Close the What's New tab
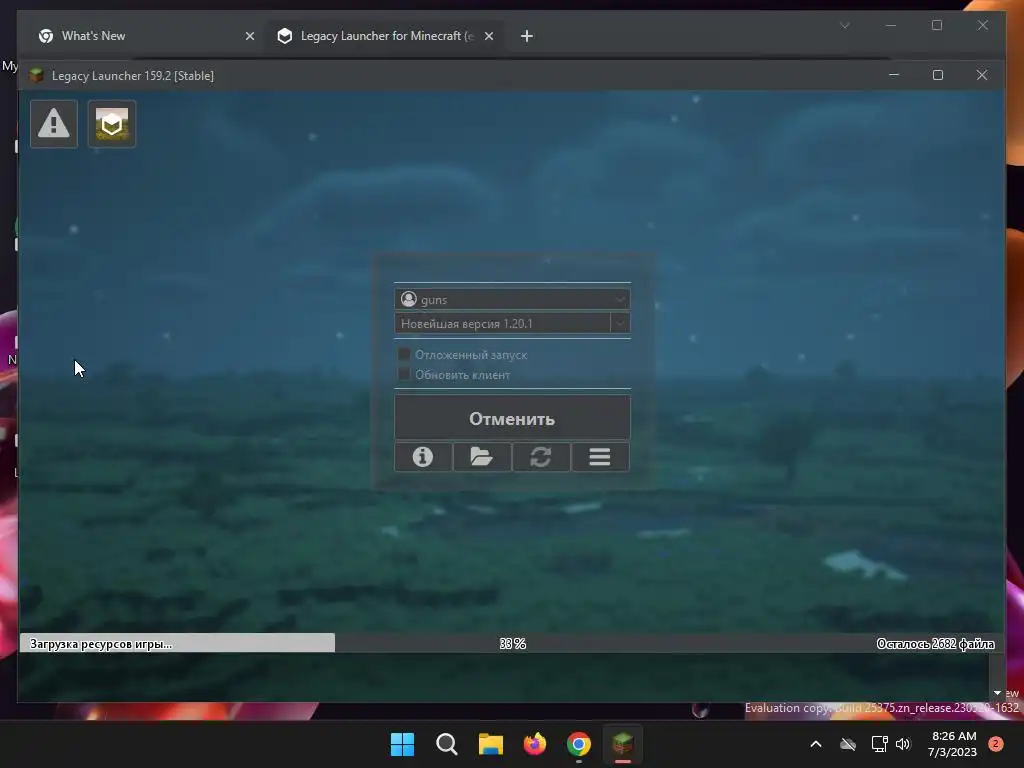1024x768 pixels. click(x=249, y=36)
